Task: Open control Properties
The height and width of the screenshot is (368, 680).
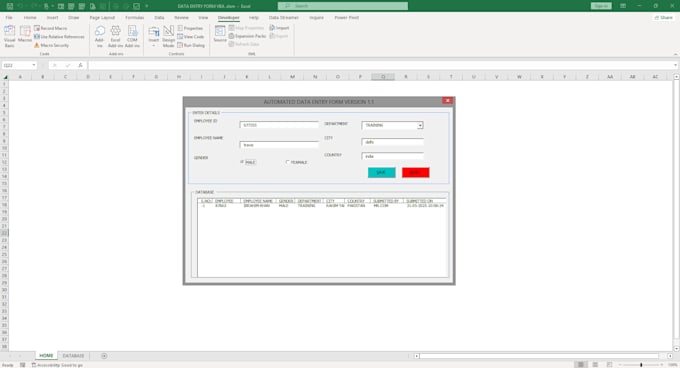Action: tap(190, 28)
